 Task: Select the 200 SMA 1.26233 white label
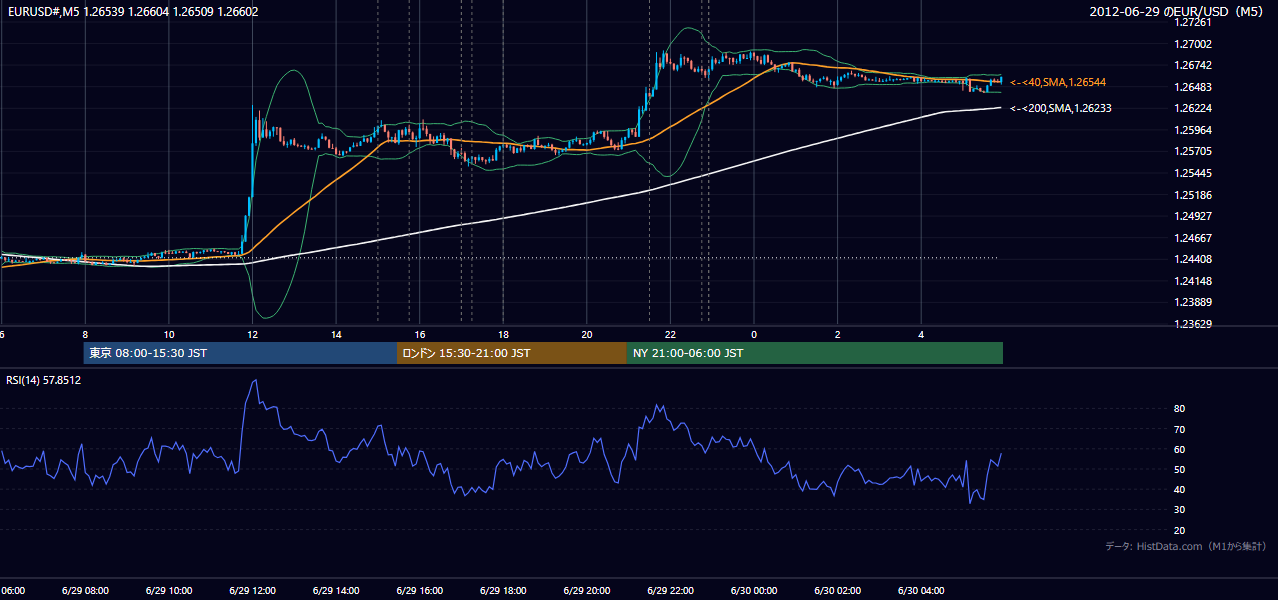[1061, 108]
